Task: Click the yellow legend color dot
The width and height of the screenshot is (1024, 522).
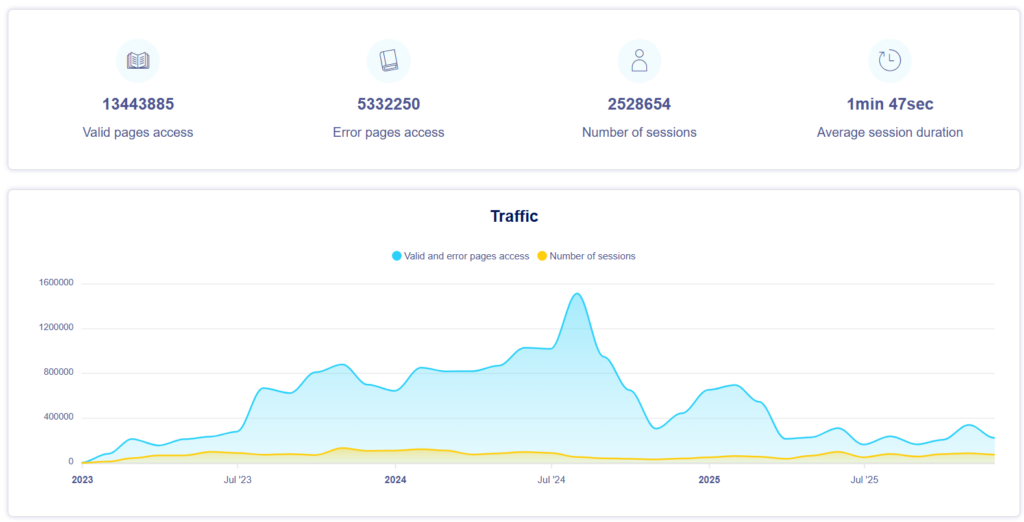Action: tap(542, 256)
